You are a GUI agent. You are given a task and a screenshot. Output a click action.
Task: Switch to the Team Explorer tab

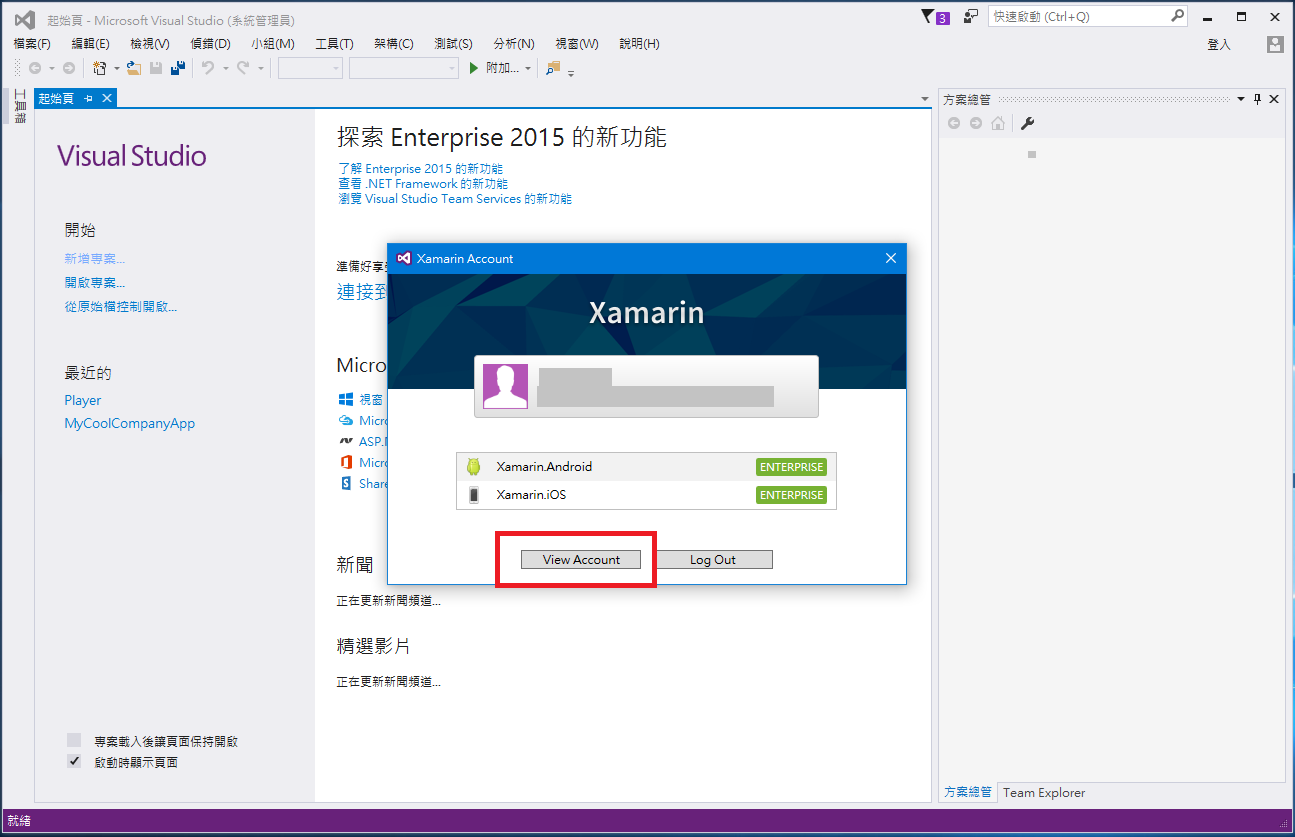tap(1044, 792)
